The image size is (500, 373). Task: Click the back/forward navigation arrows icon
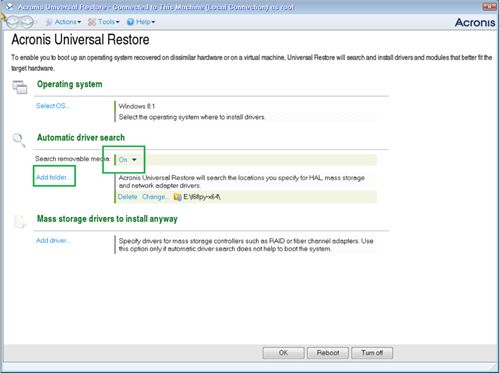coord(20,22)
